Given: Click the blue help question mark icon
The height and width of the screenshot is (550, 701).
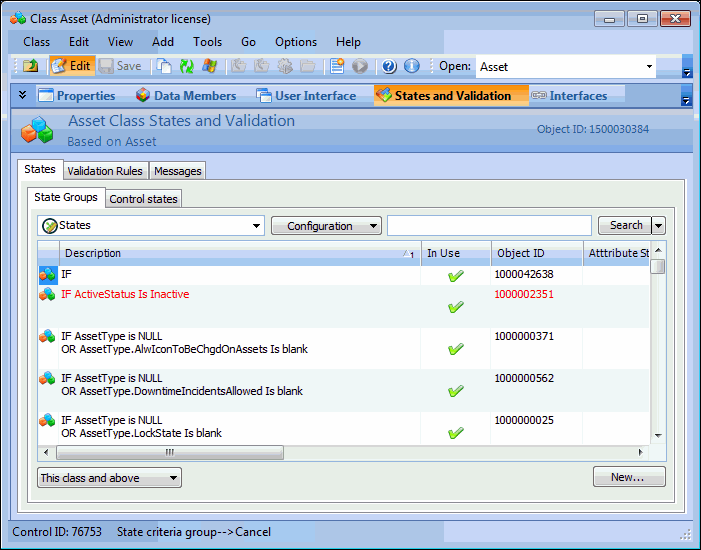Looking at the screenshot, I should (x=389, y=66).
